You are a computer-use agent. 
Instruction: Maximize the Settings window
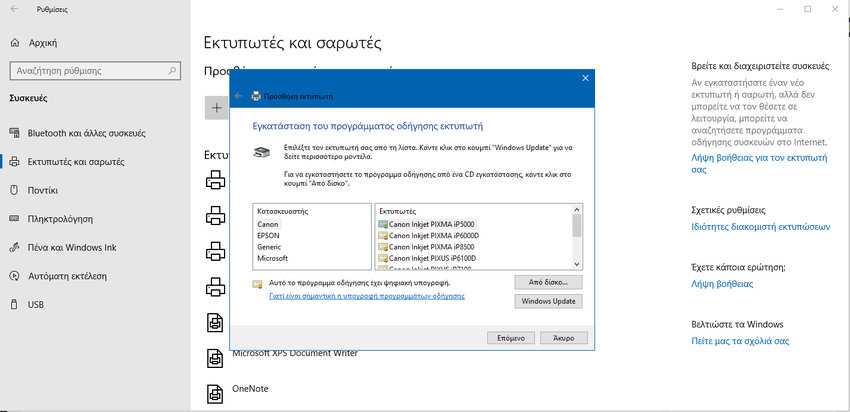tap(808, 9)
